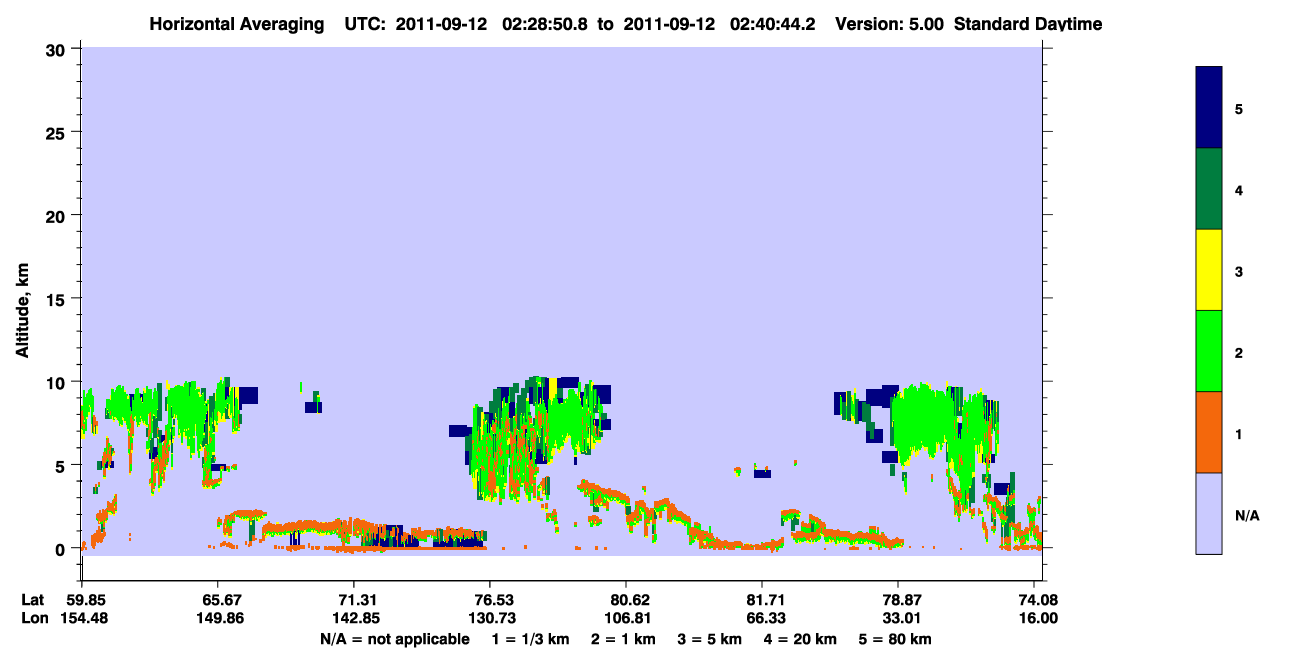Click the latitude value 74.08
The height and width of the screenshot is (667, 1300).
1038,600
